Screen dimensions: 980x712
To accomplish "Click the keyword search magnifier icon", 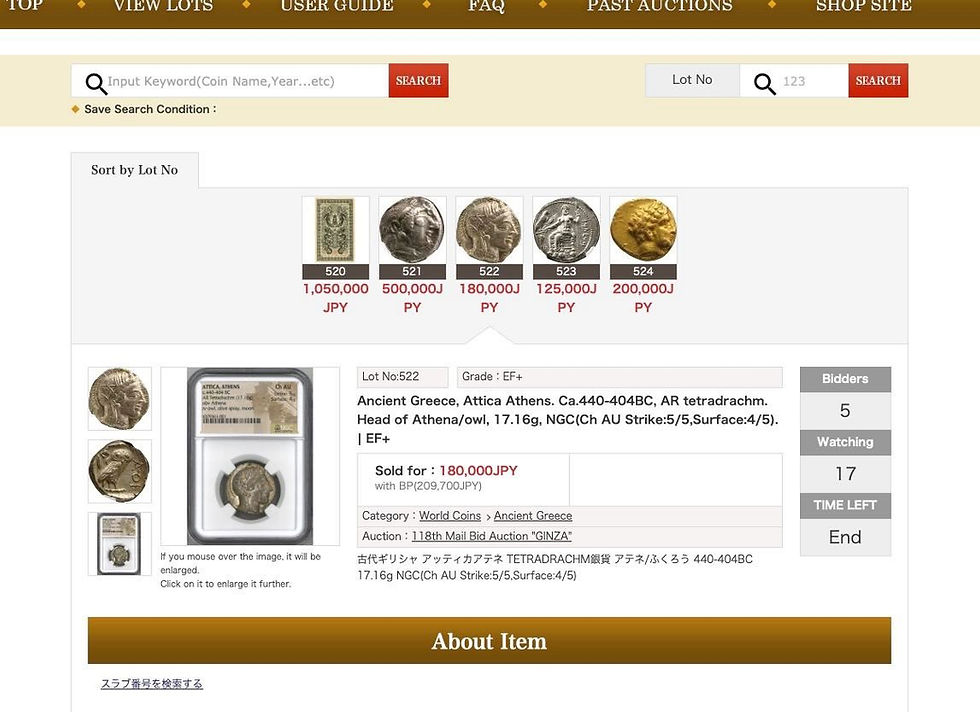I will click(x=96, y=83).
